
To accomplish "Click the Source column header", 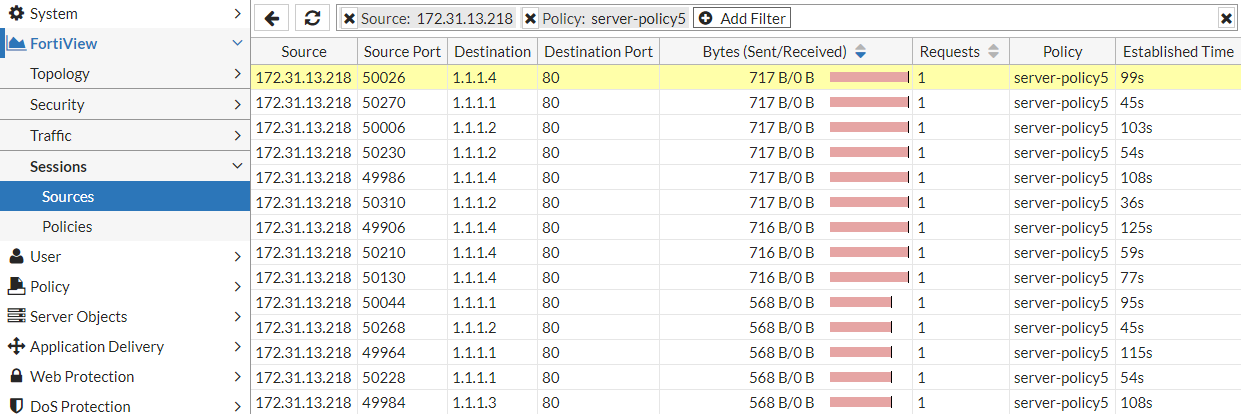I will pos(304,52).
